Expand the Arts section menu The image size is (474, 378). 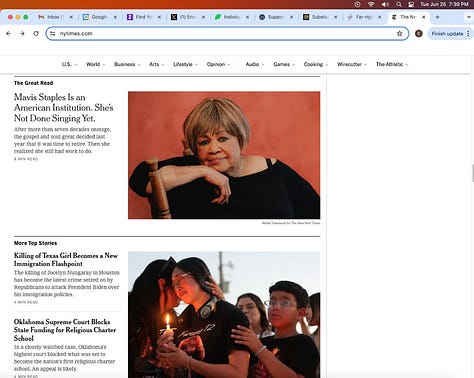tap(156, 64)
